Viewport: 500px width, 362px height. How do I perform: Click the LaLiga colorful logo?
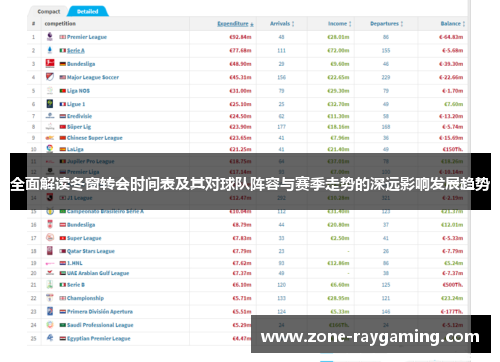click(x=50, y=149)
